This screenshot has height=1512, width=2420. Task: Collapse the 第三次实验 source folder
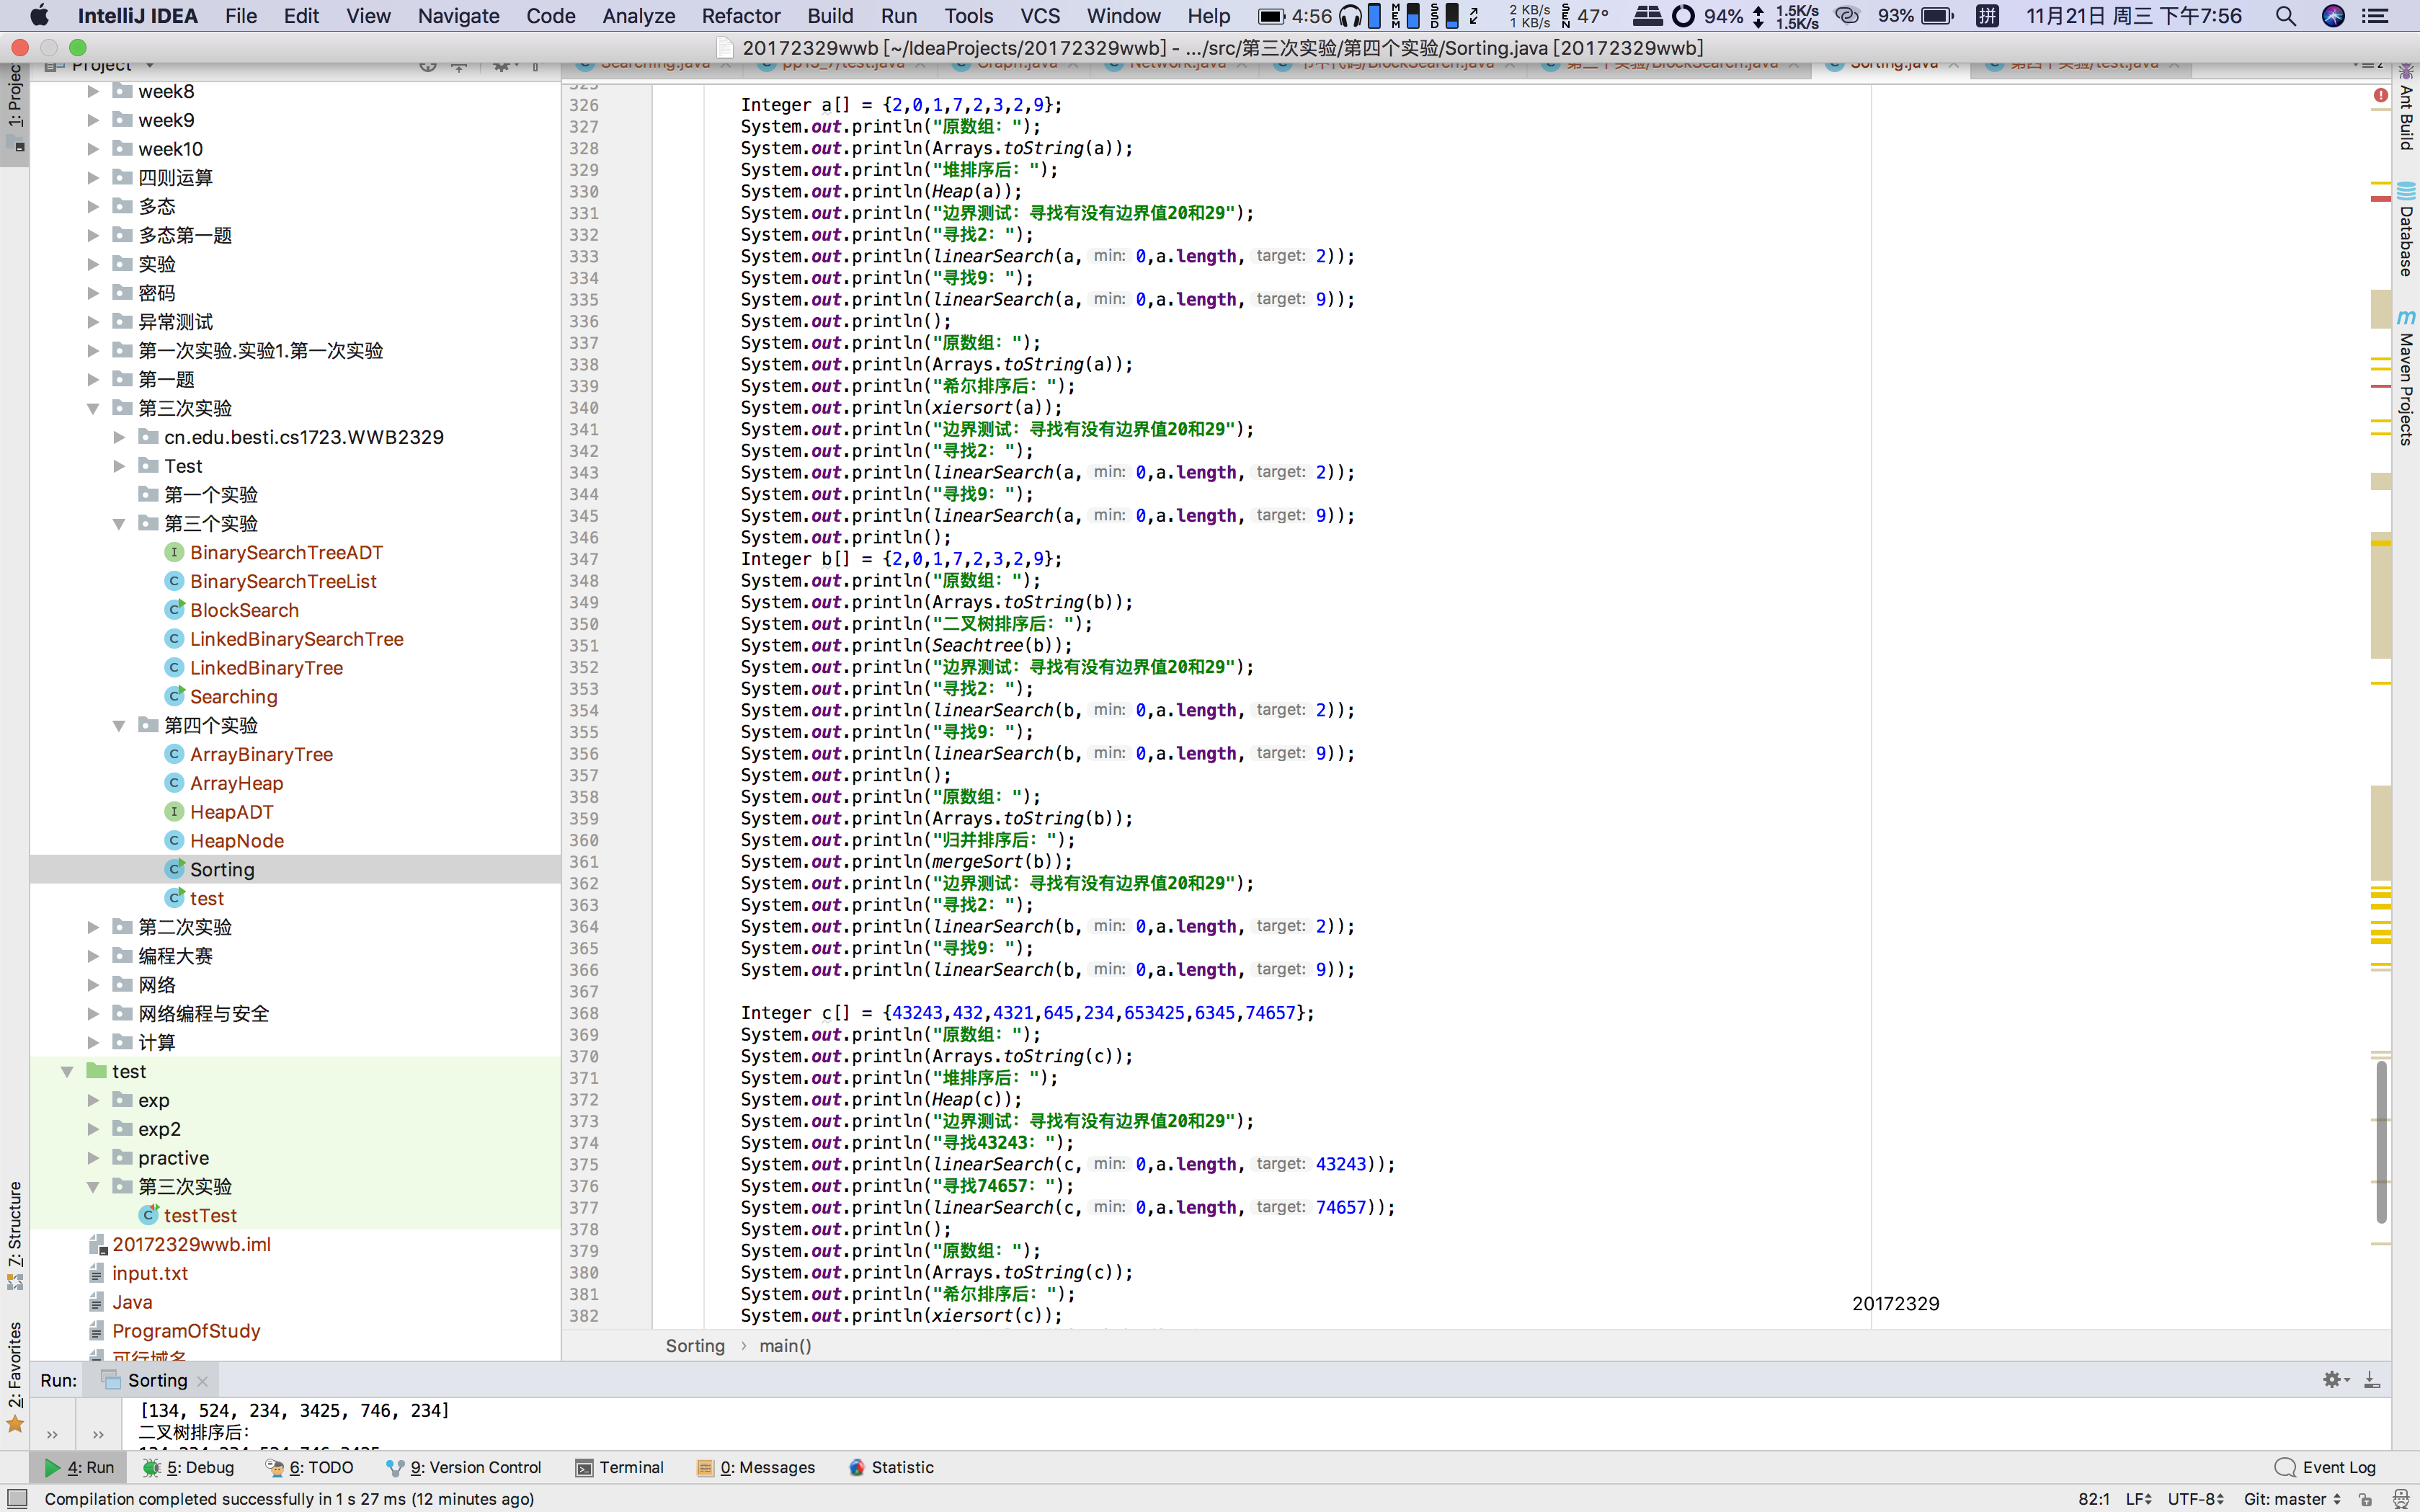pyautogui.click(x=93, y=408)
